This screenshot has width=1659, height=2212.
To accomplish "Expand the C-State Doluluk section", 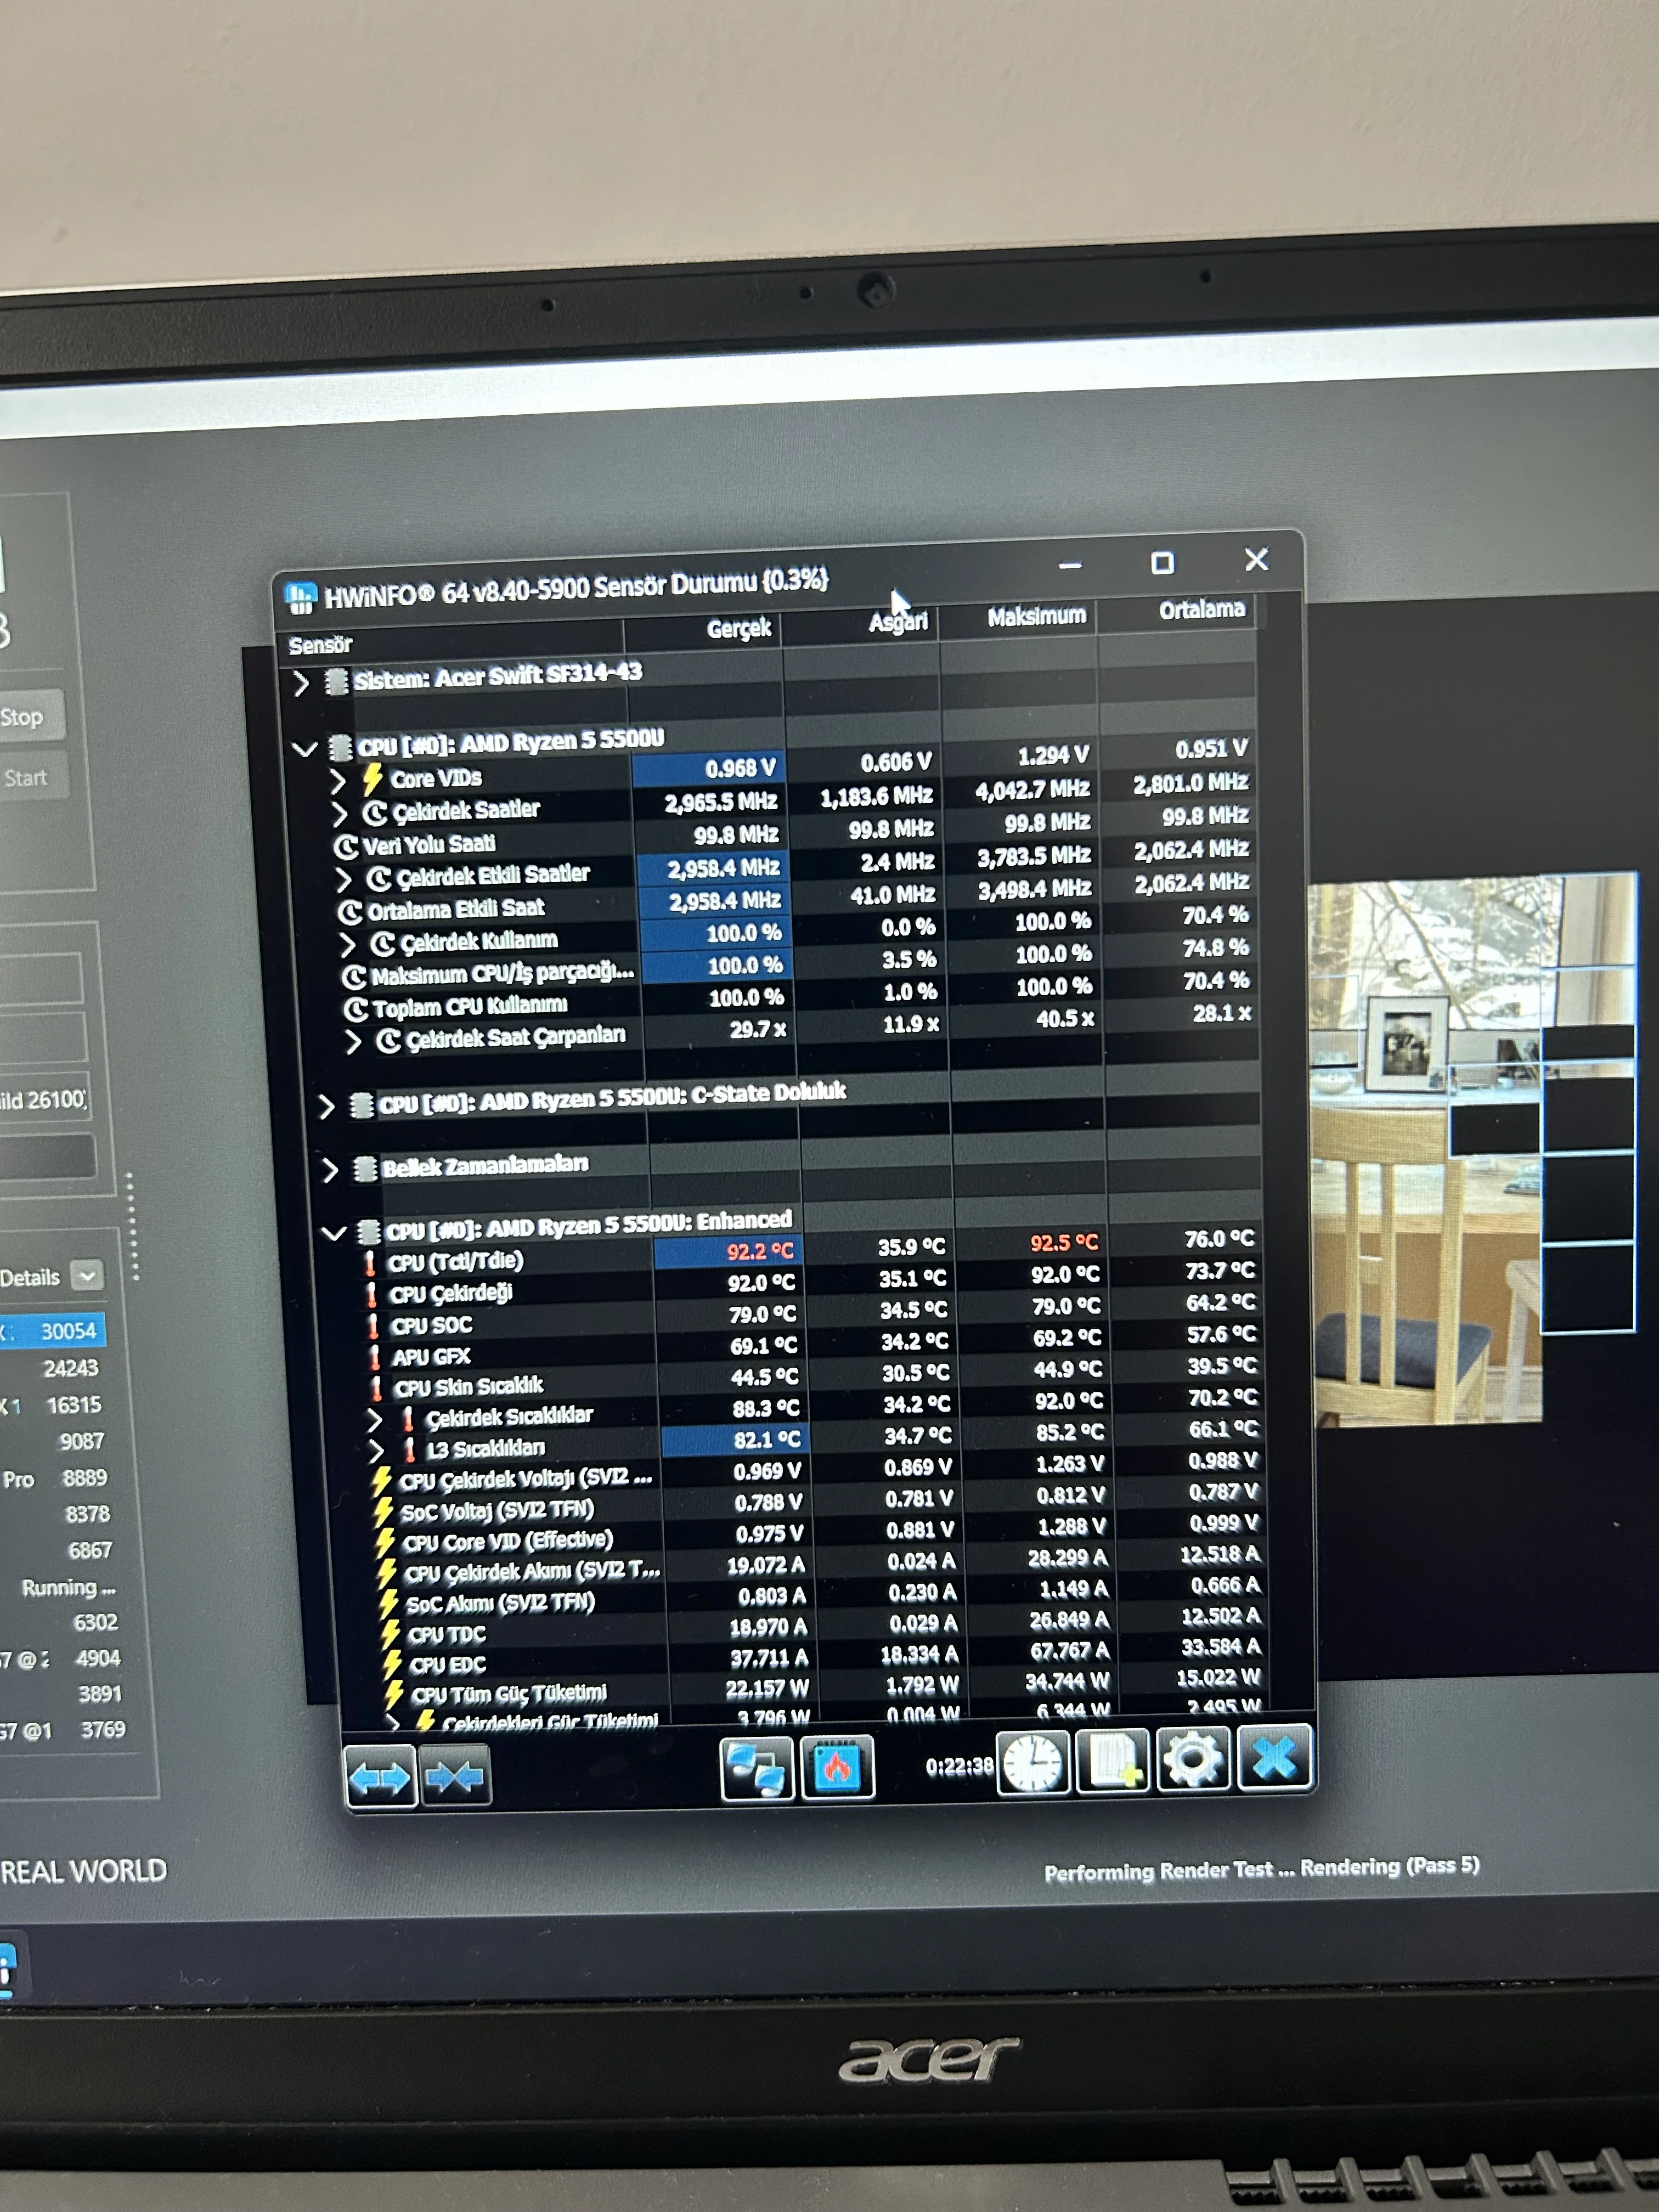I will pos(326,1106).
